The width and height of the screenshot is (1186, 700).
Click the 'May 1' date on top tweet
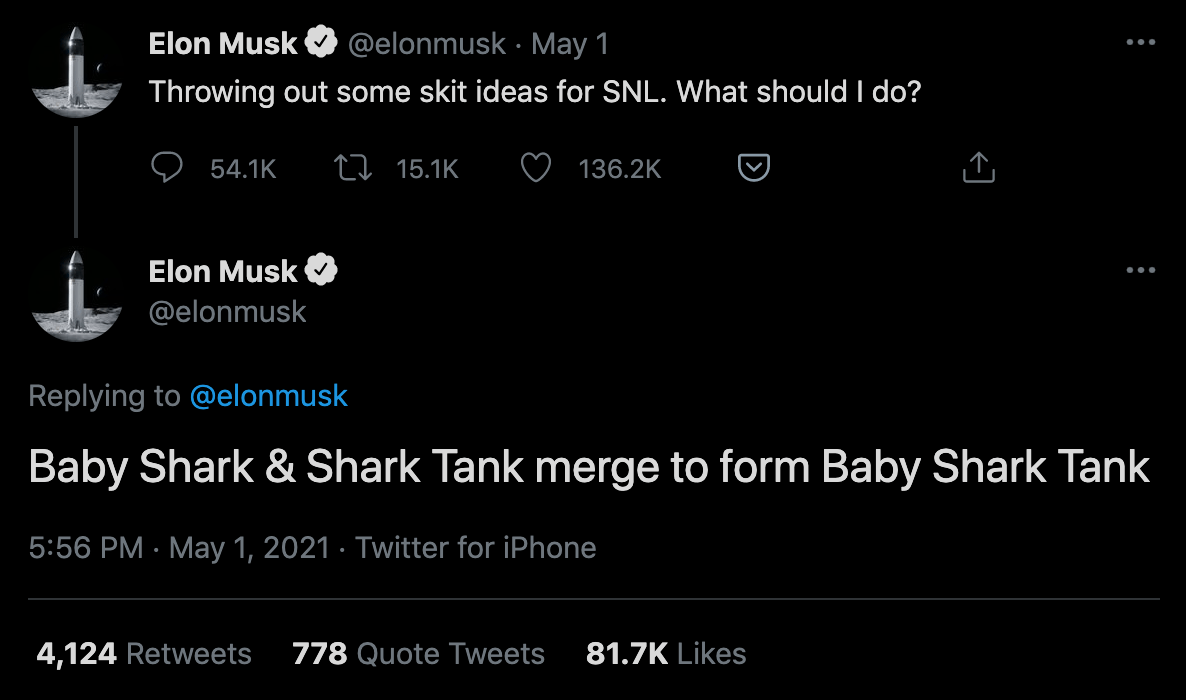[569, 44]
